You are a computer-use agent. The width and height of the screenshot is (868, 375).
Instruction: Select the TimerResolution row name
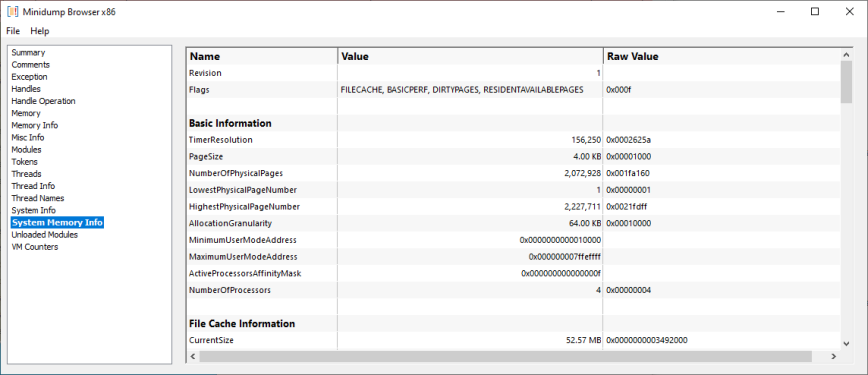point(220,140)
